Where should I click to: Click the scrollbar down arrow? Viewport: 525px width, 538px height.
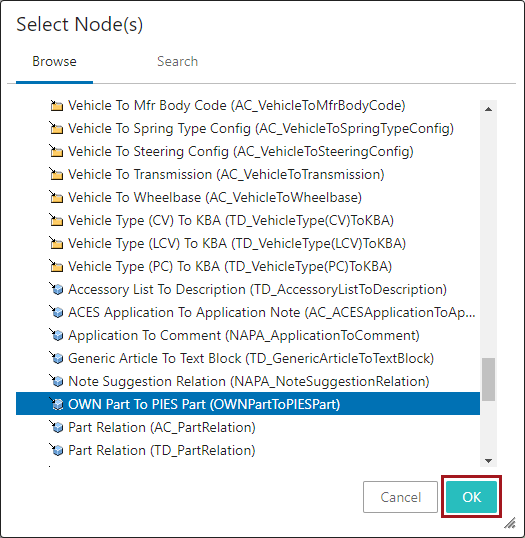click(x=489, y=461)
